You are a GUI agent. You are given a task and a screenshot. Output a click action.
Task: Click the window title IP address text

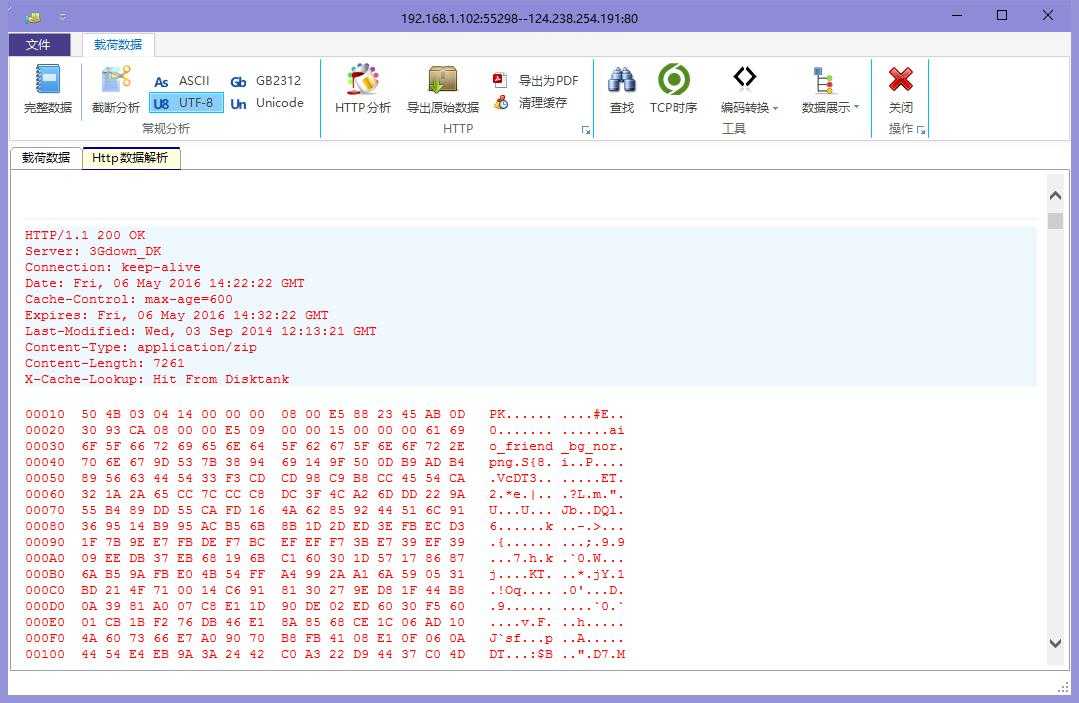point(520,19)
